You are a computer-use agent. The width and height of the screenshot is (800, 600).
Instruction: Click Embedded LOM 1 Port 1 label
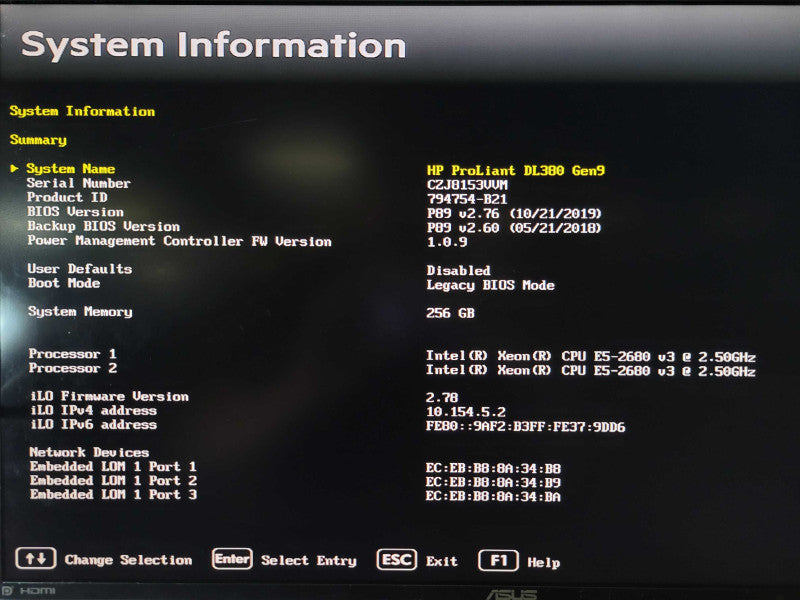[x=113, y=466]
